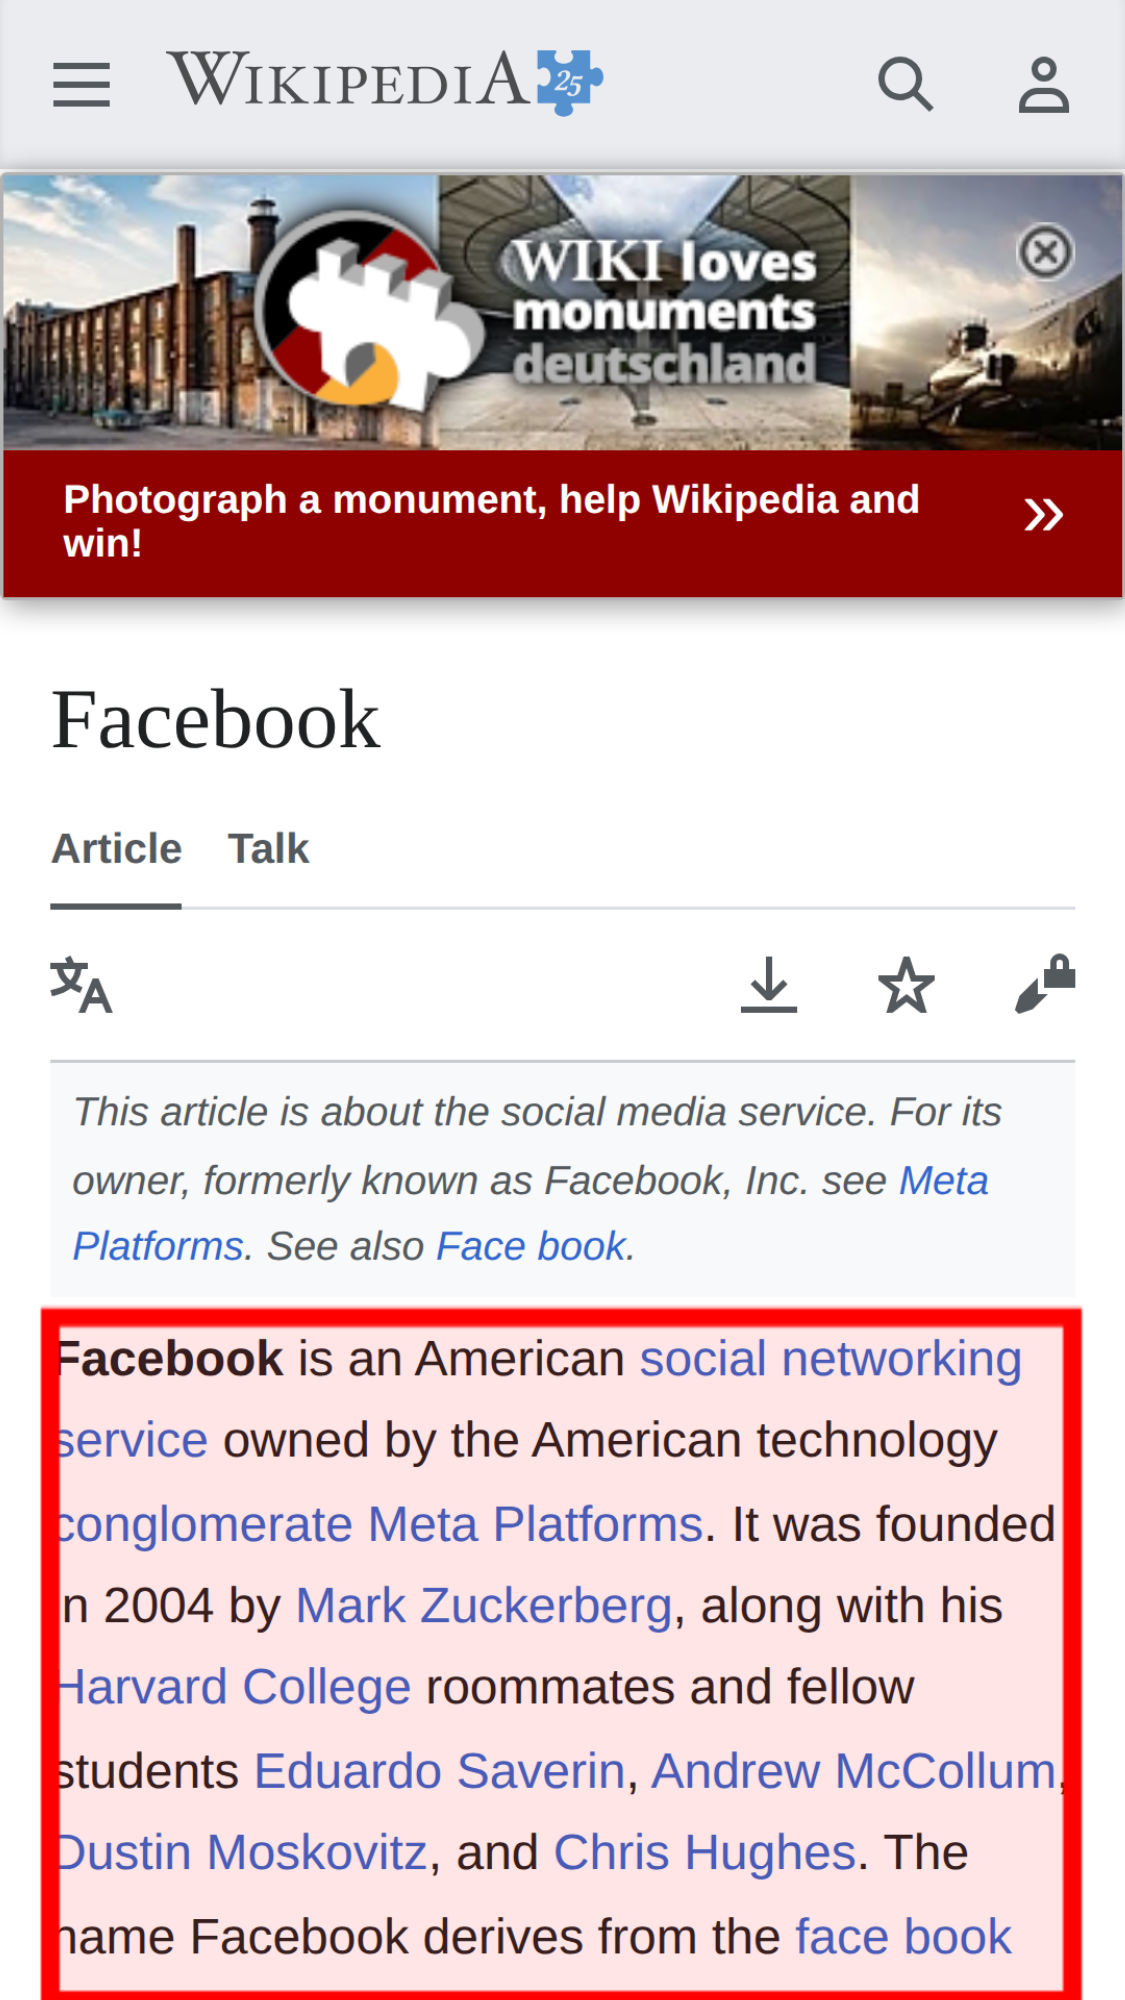The width and height of the screenshot is (1125, 2000).
Task: Open the Eduardo Saverin link
Action: 440,1771
